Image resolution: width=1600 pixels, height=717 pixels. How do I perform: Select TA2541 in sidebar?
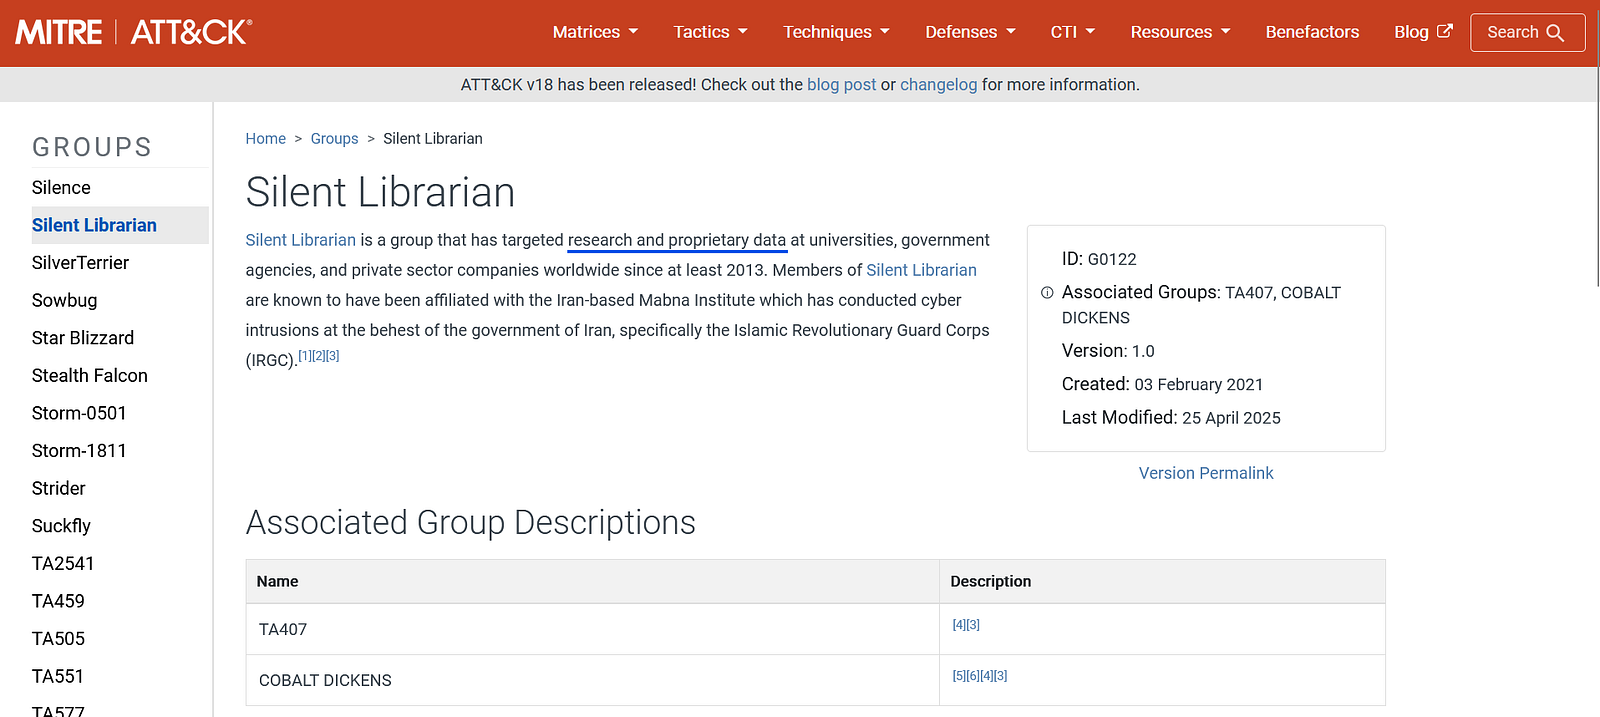(63, 564)
